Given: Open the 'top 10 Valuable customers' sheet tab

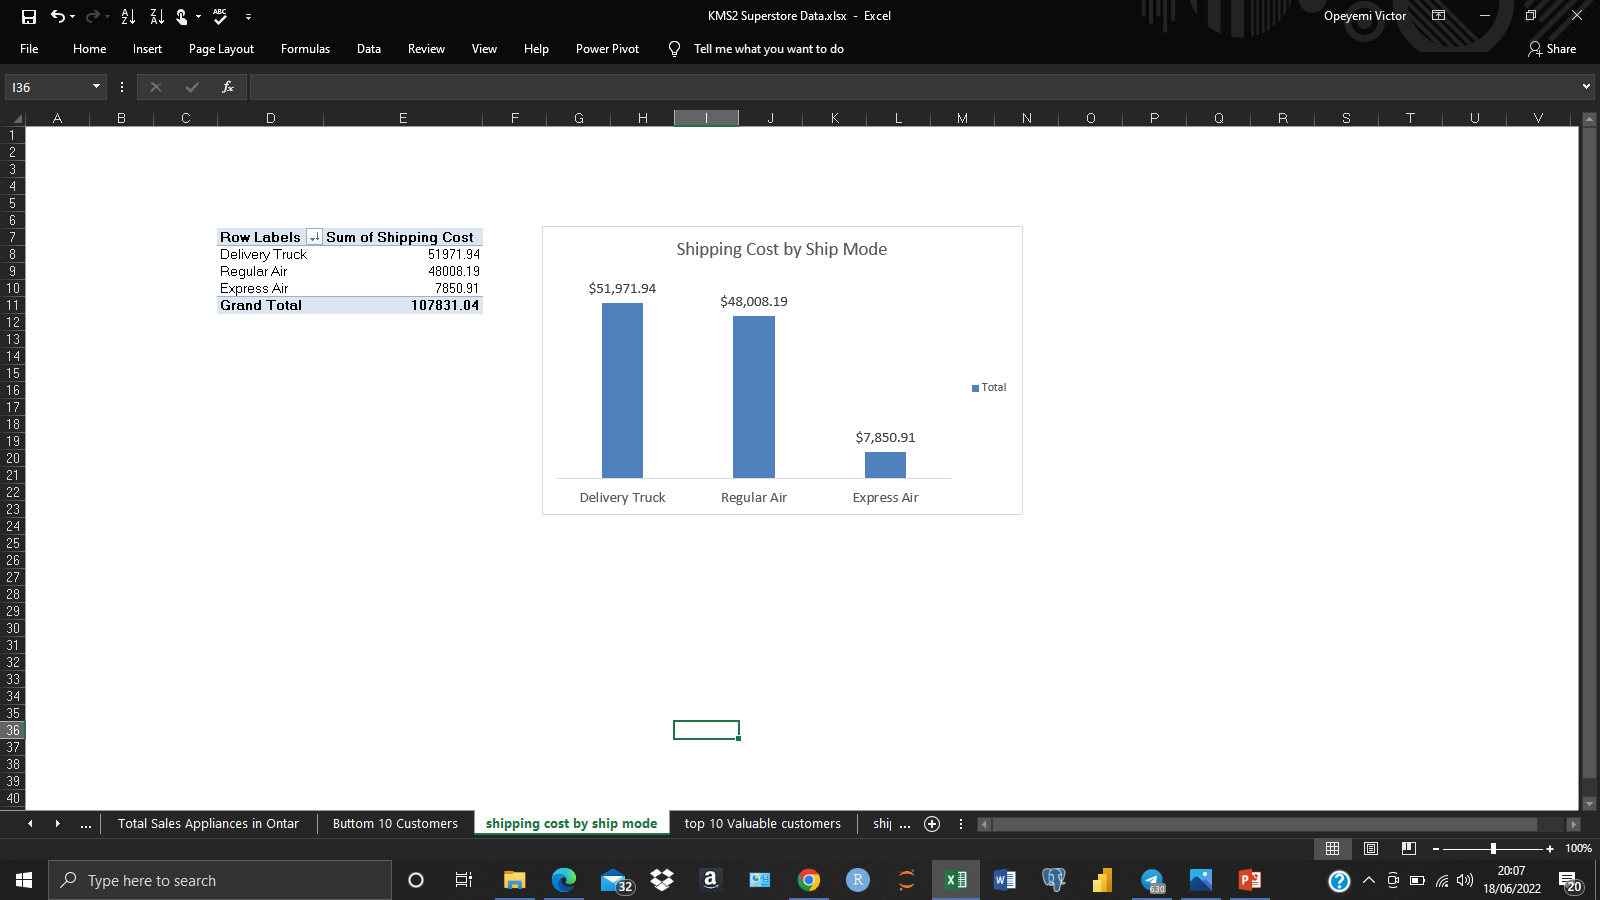Looking at the screenshot, I should coord(762,823).
